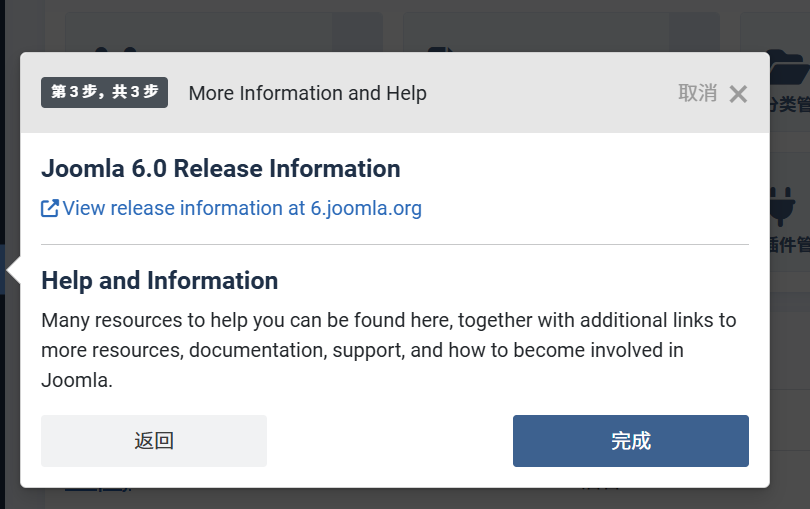
Task: Click the highlighted sidebar strip left of the popup
Action: (3, 270)
